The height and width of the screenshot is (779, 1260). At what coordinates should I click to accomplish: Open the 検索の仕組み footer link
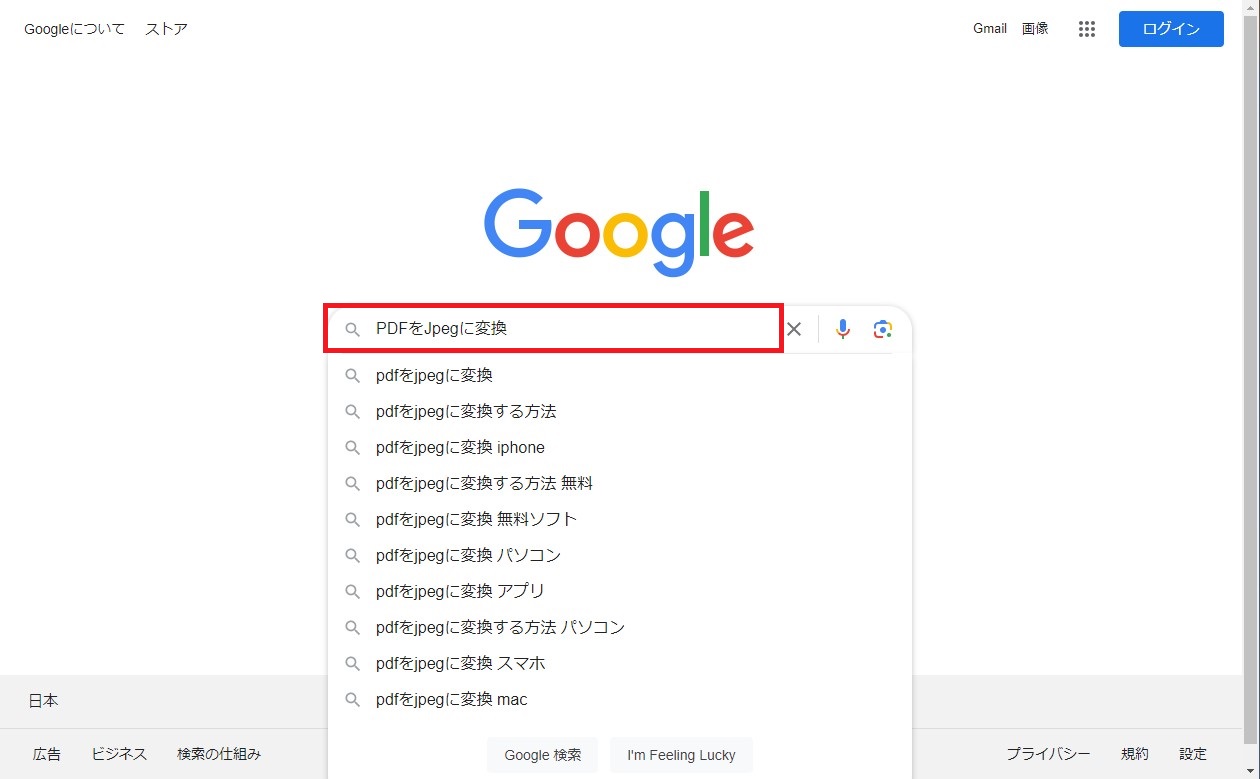tap(219, 754)
